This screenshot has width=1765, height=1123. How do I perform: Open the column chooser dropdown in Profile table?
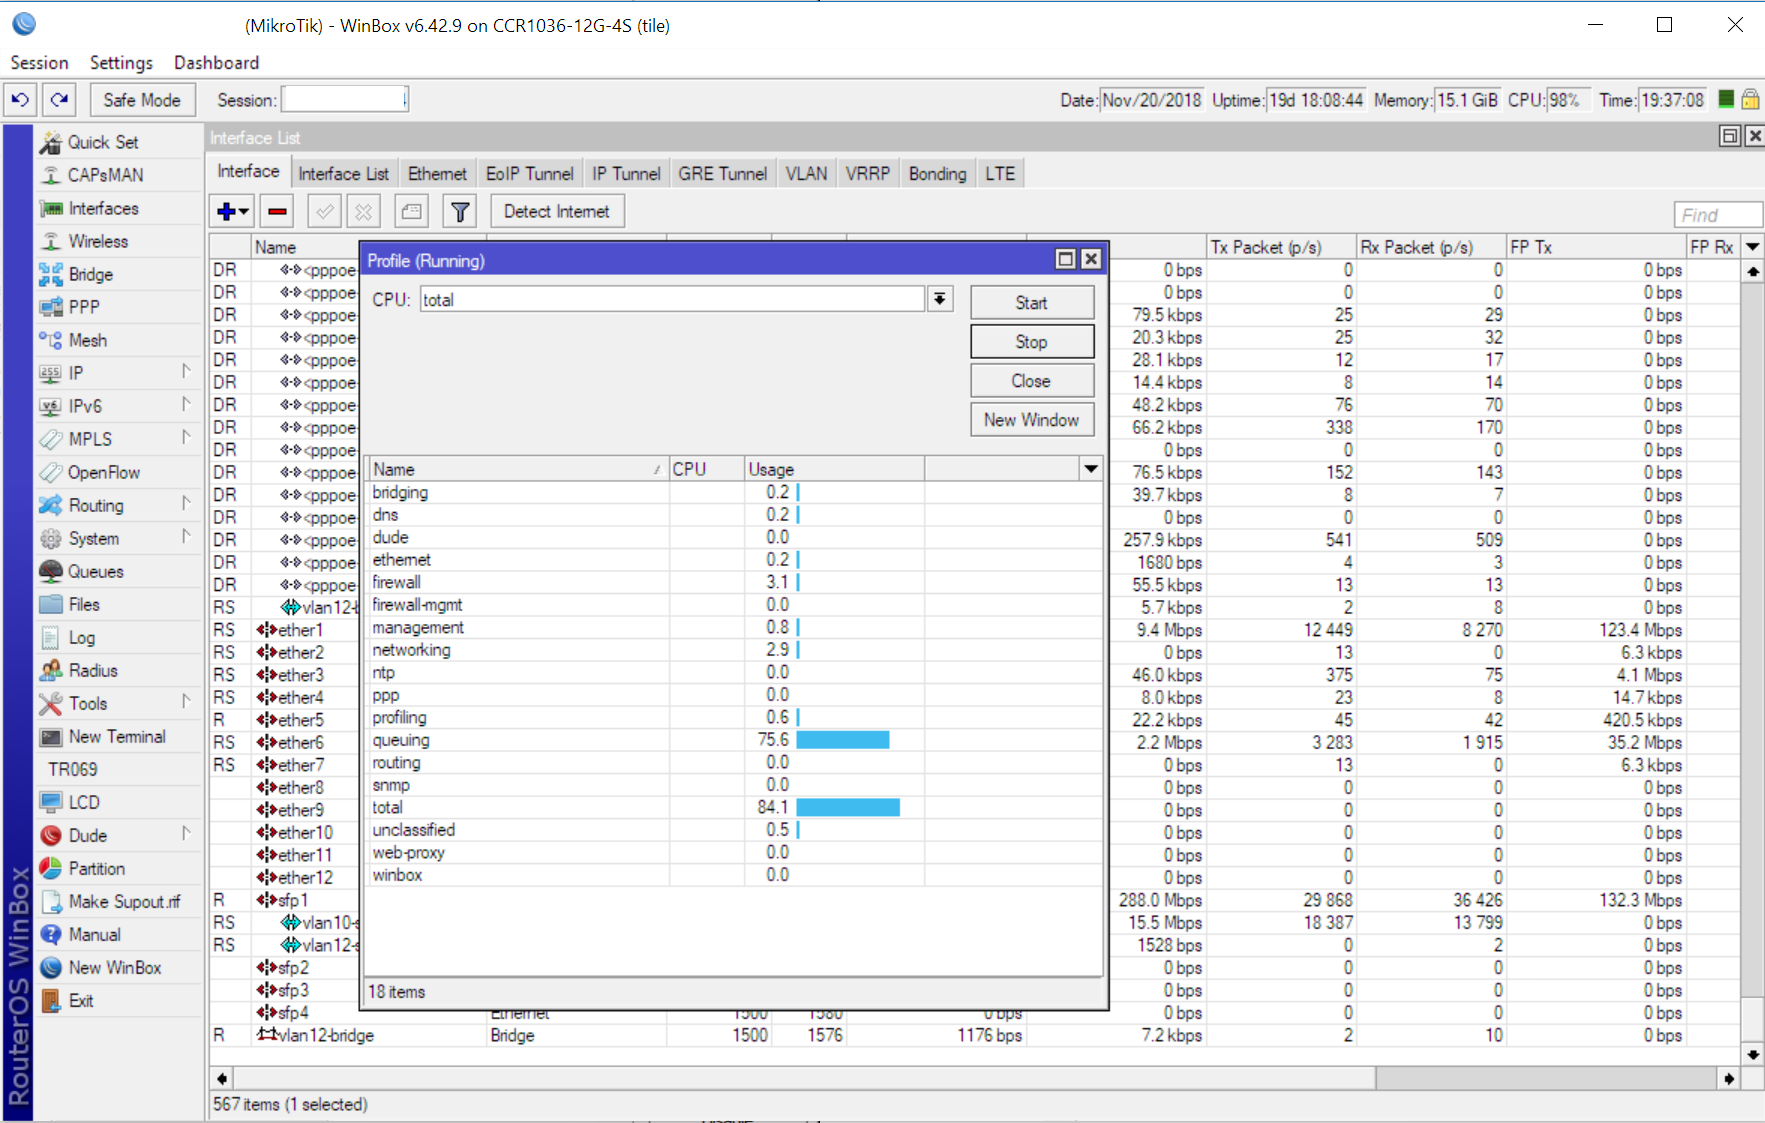click(x=1091, y=469)
